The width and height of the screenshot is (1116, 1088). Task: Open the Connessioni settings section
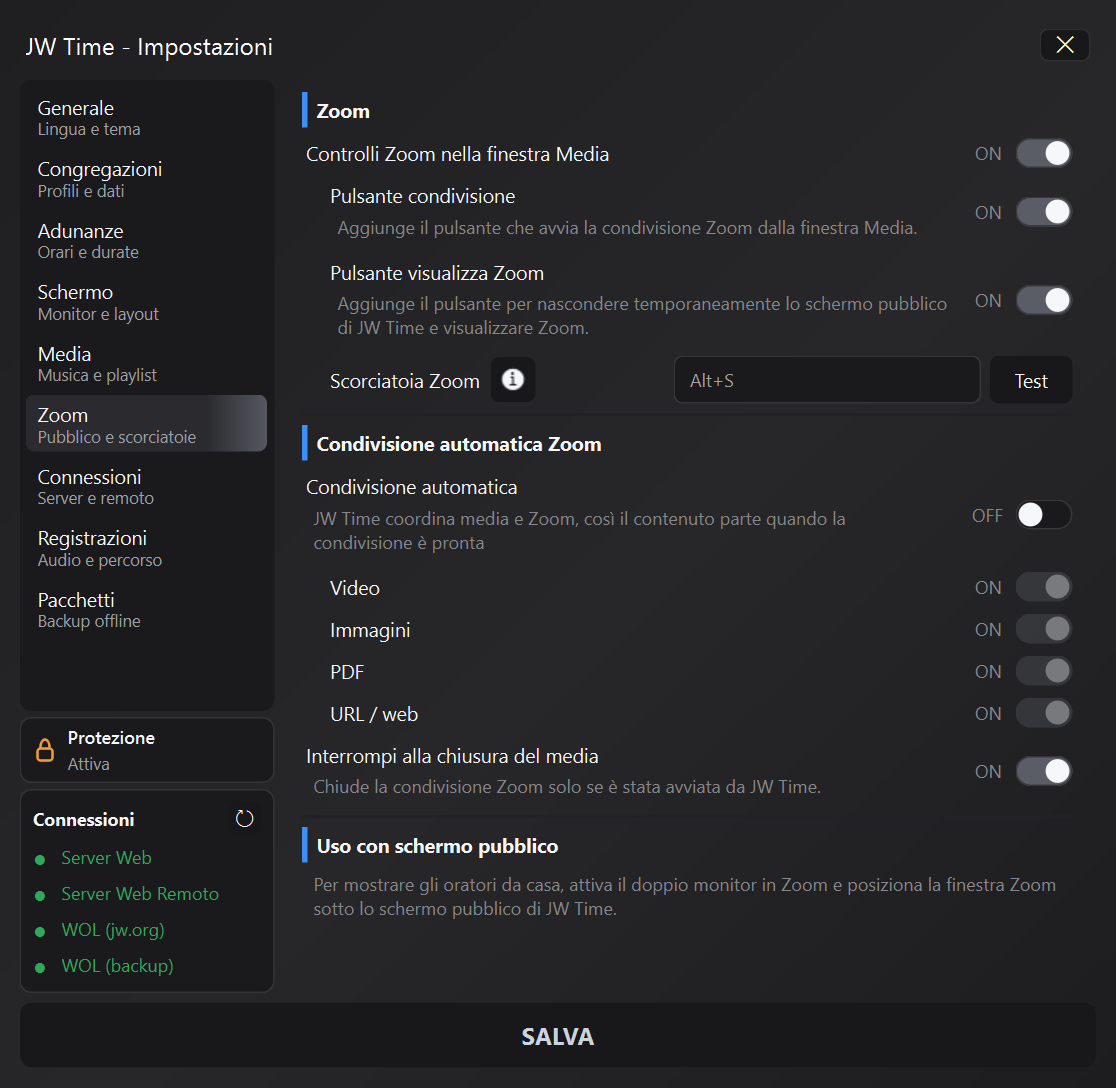coord(147,487)
